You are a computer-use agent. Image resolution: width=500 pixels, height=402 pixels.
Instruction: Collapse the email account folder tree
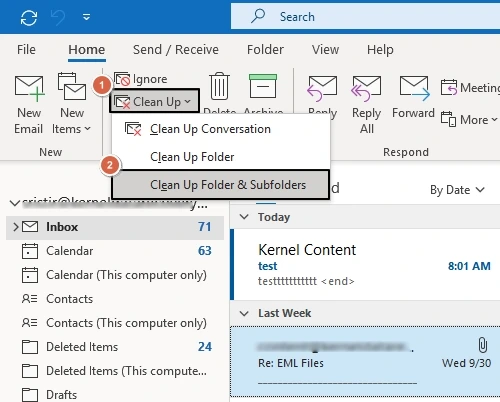[14, 203]
